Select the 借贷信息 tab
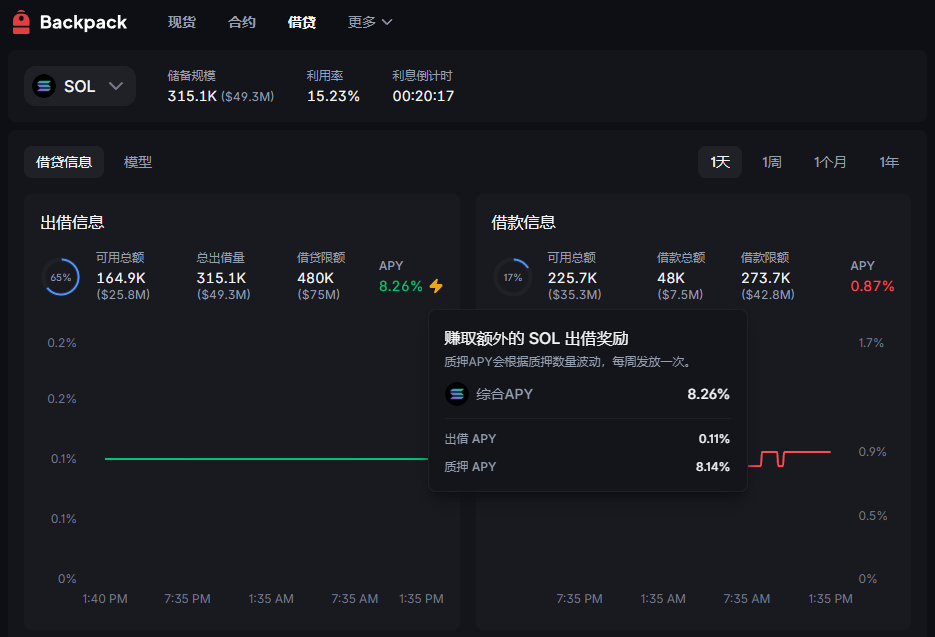This screenshot has height=637, width=935. pyautogui.click(x=64, y=162)
